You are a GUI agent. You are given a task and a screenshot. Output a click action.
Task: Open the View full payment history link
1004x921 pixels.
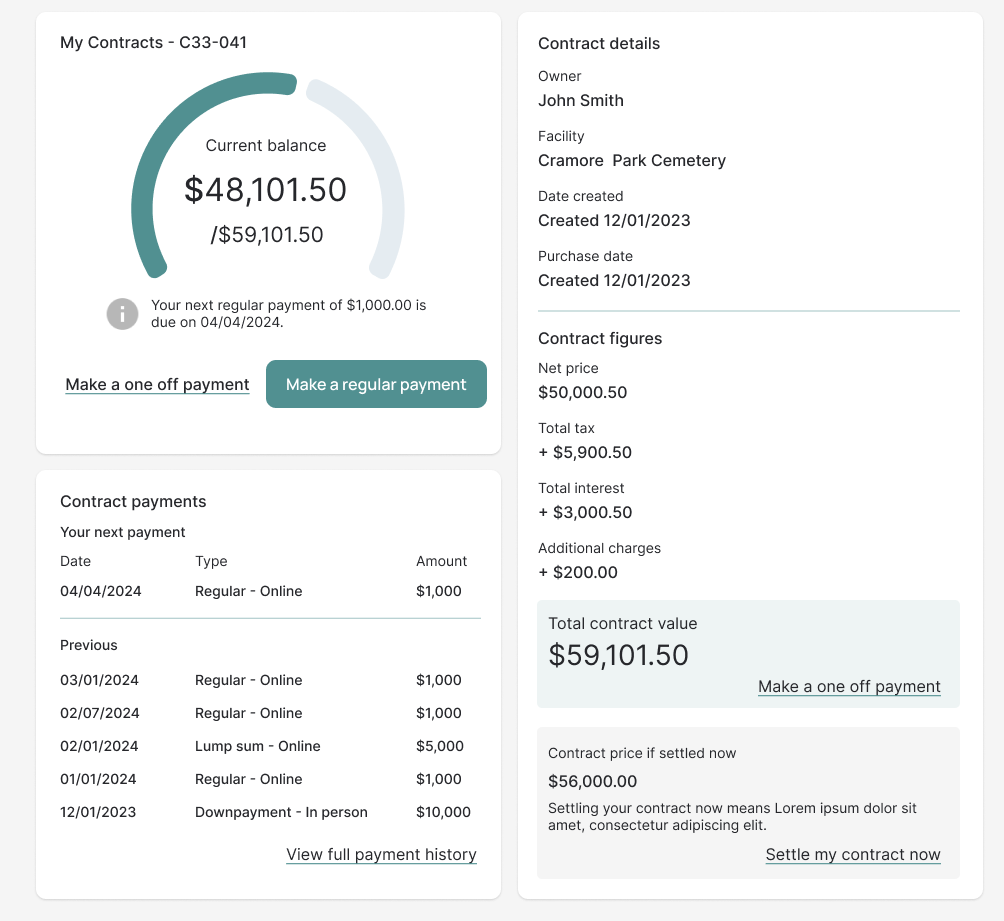(381, 854)
